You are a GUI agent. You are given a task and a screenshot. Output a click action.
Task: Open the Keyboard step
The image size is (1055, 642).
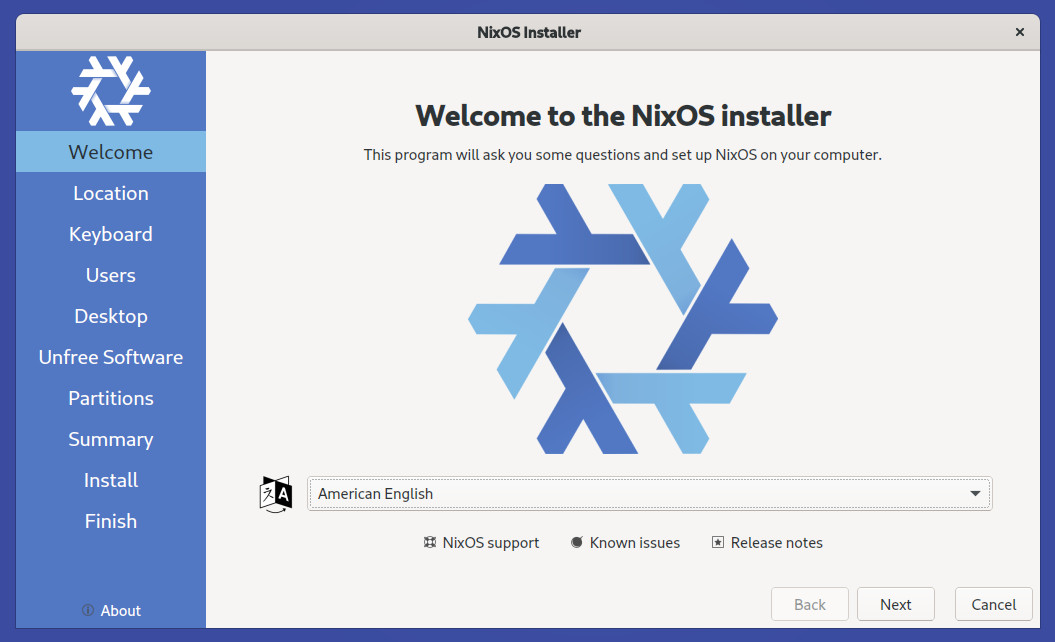111,234
